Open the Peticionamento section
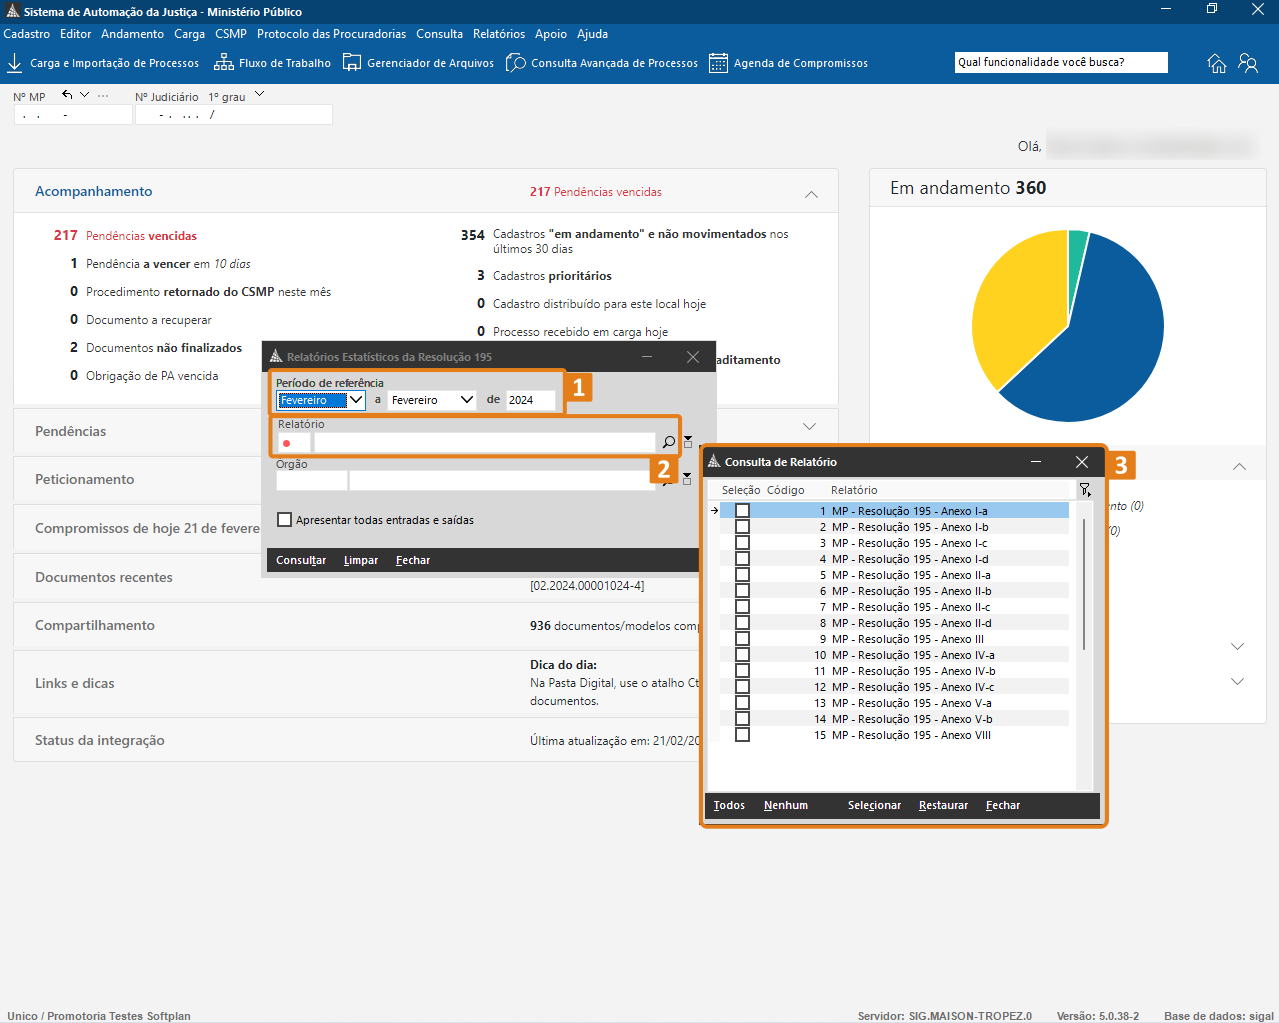This screenshot has width=1279, height=1023. pyautogui.click(x=85, y=480)
